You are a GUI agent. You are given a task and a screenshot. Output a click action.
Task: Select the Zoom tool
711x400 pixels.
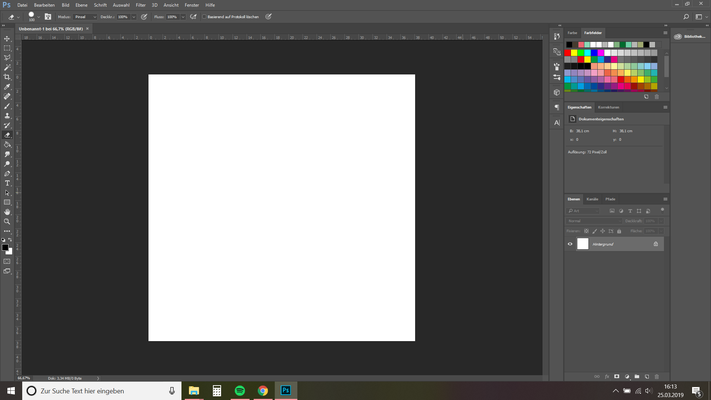pyautogui.click(x=7, y=222)
